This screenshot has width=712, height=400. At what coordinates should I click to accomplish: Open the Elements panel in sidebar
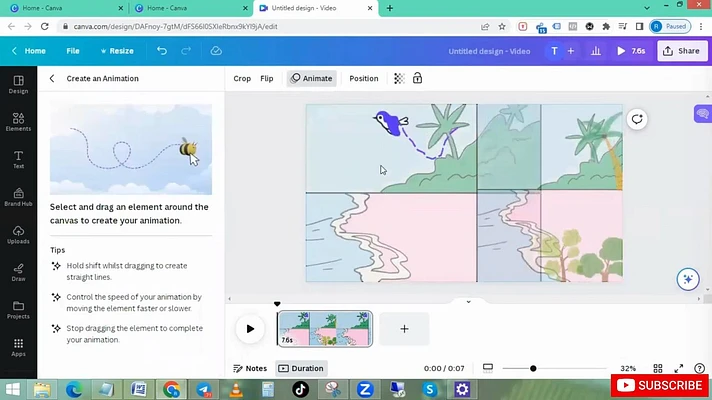[18, 122]
